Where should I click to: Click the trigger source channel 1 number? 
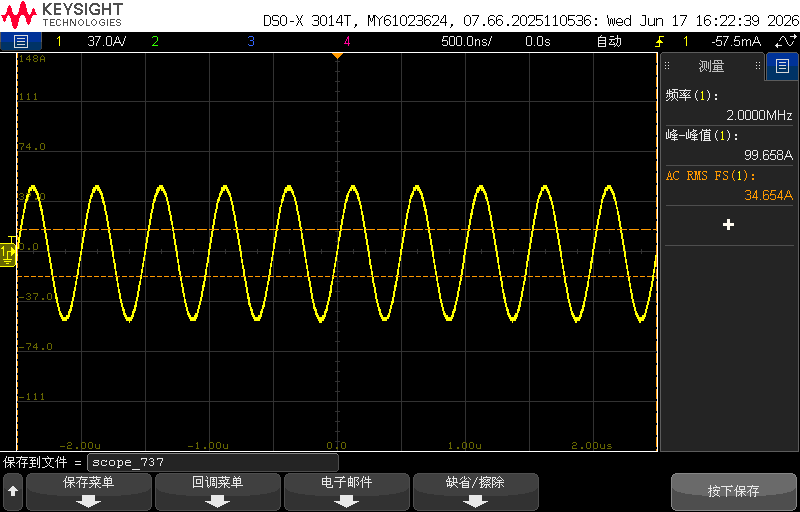[686, 41]
